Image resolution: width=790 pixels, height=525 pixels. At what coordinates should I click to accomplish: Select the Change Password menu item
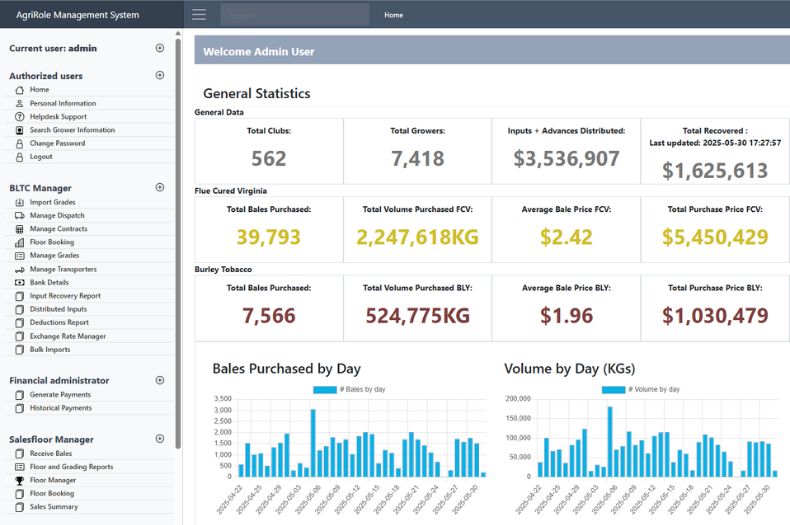pyautogui.click(x=57, y=144)
